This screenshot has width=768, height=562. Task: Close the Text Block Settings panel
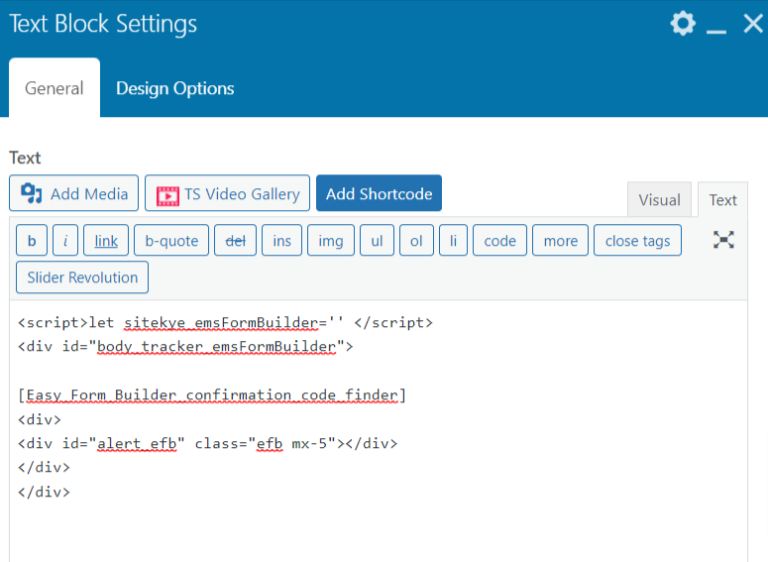click(x=753, y=24)
